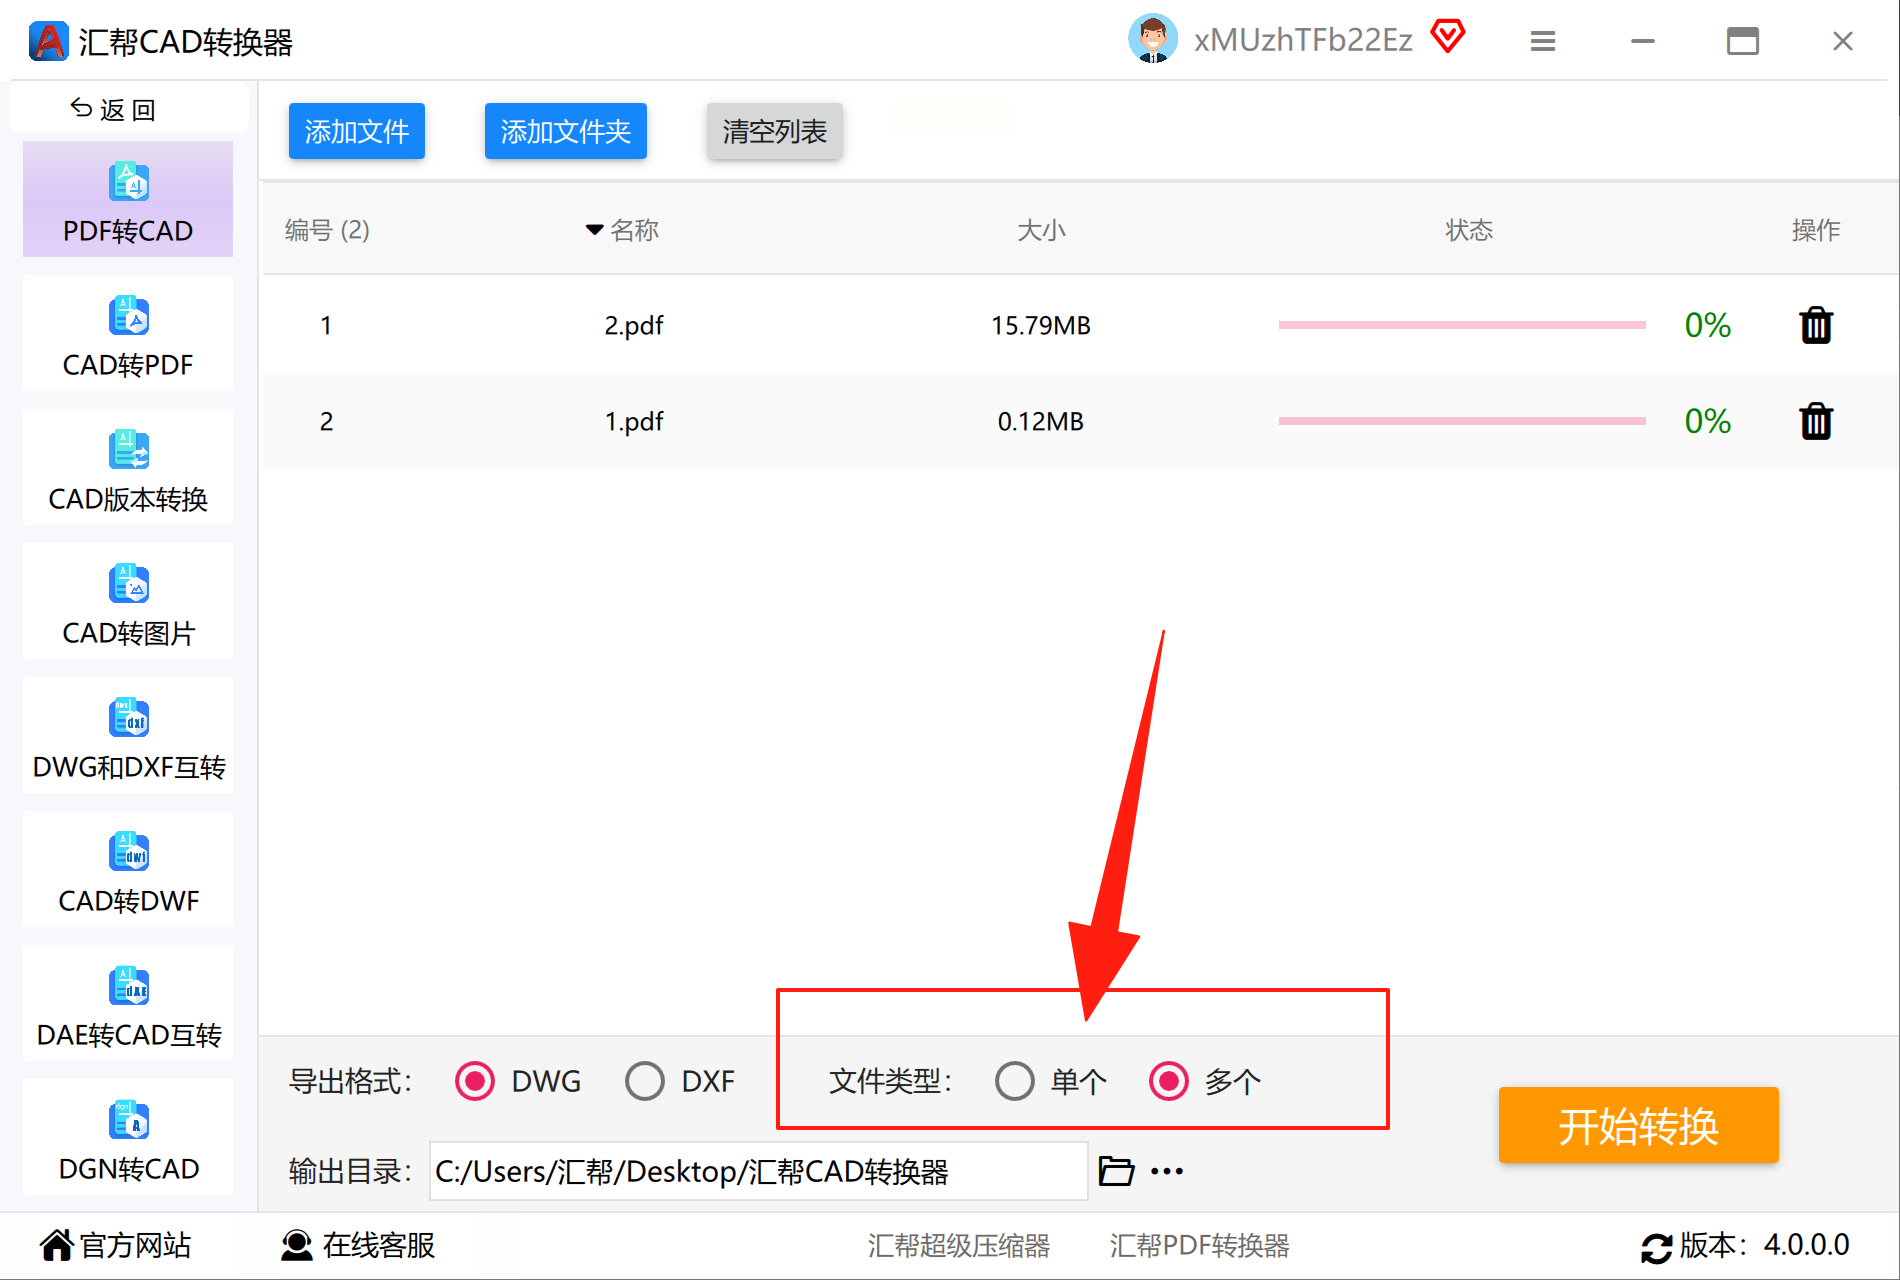Click the 版本: 4.0.0.0 version text
The height and width of the screenshot is (1280, 1900).
[x=1764, y=1245]
